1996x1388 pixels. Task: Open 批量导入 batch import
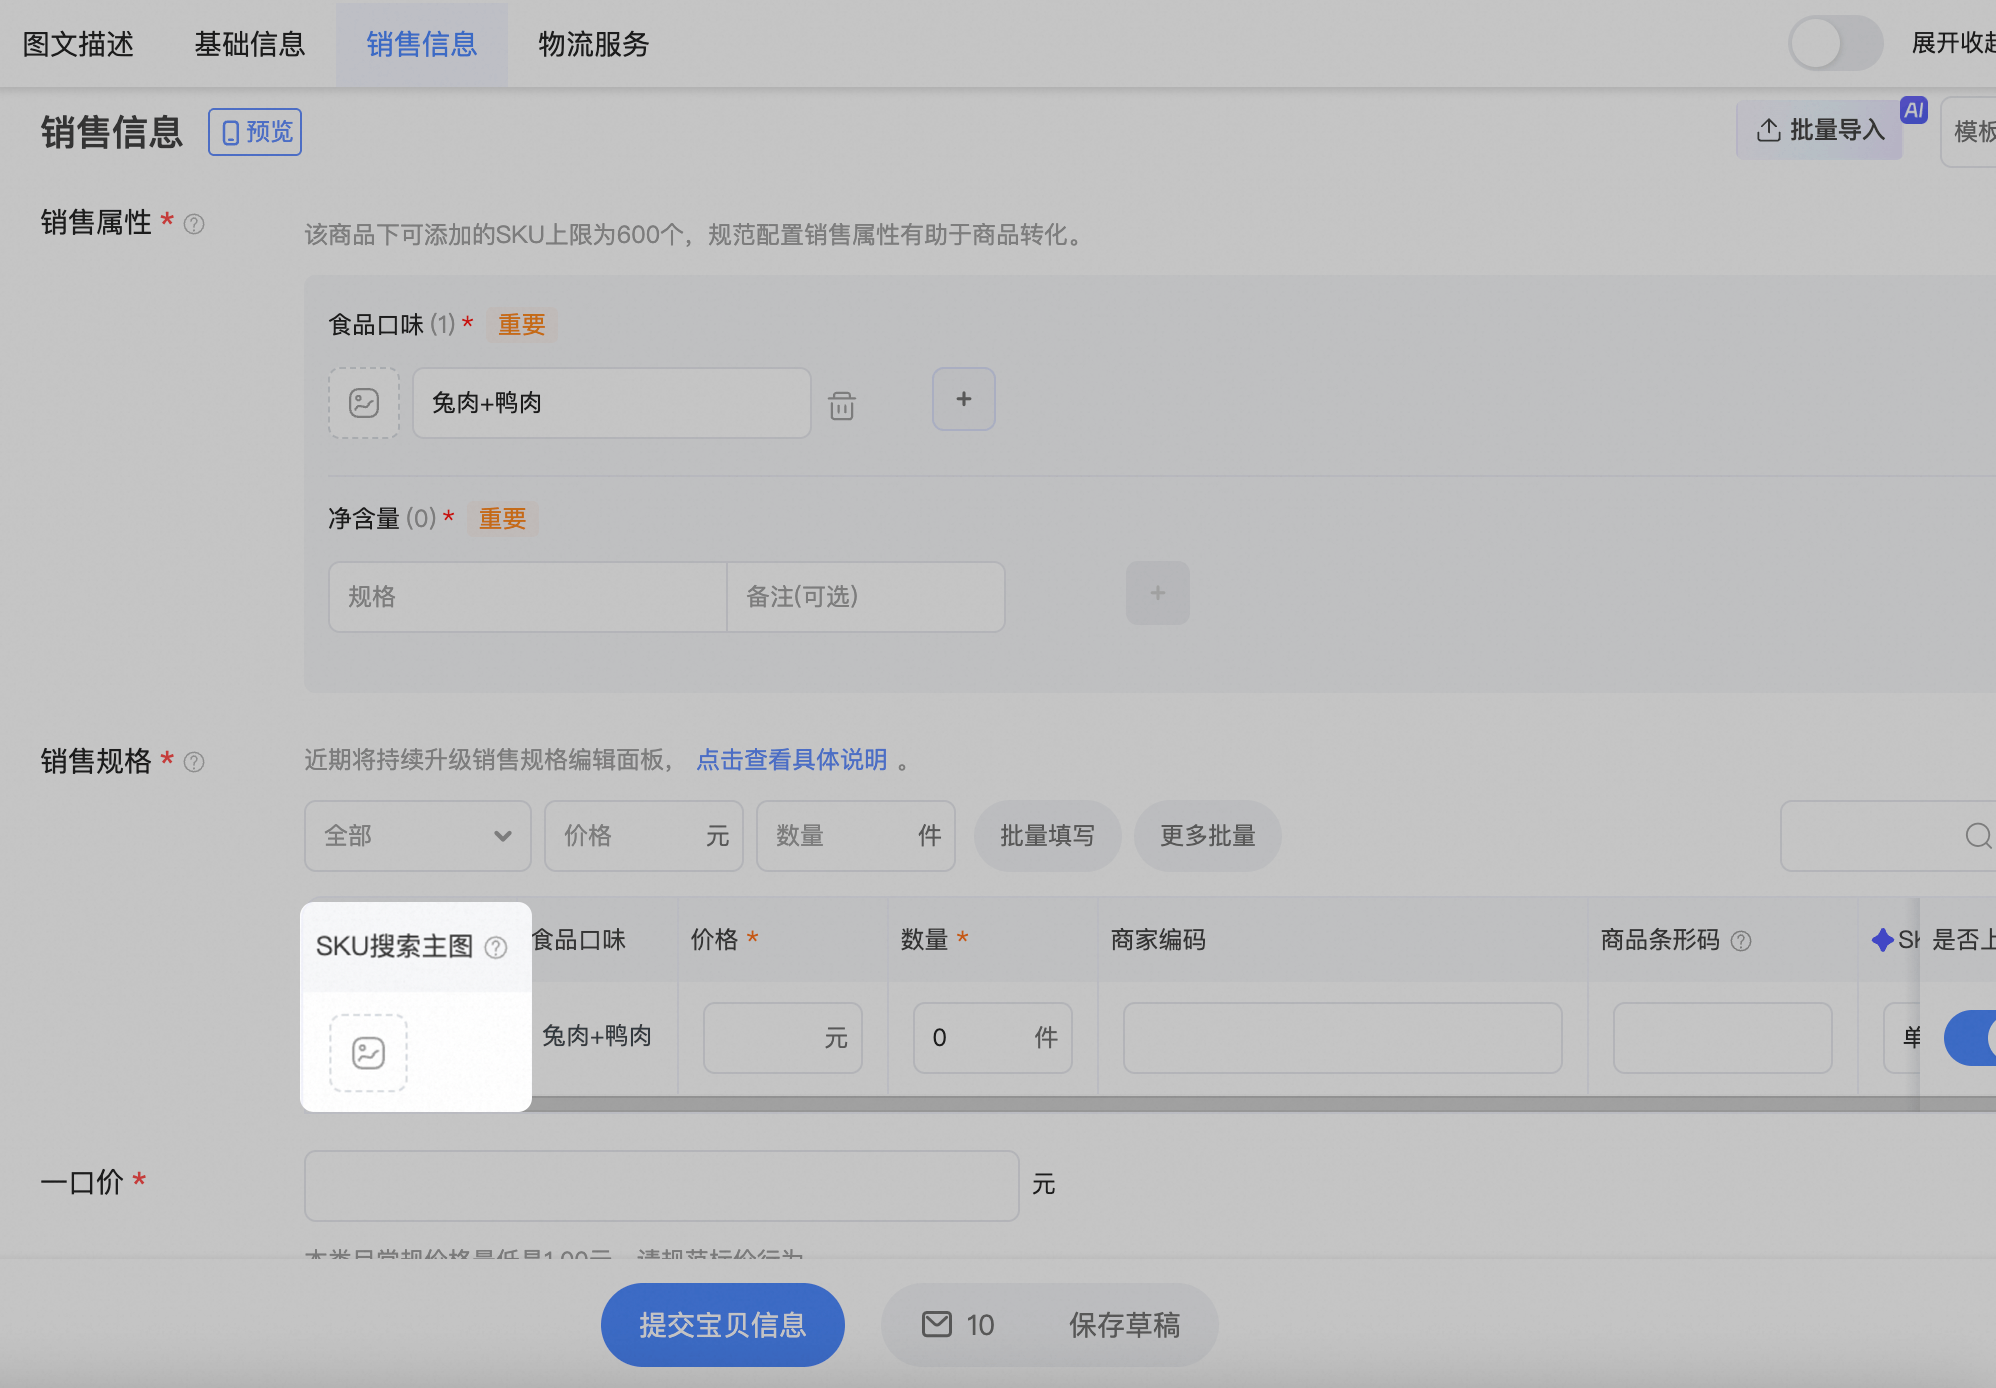(1820, 130)
